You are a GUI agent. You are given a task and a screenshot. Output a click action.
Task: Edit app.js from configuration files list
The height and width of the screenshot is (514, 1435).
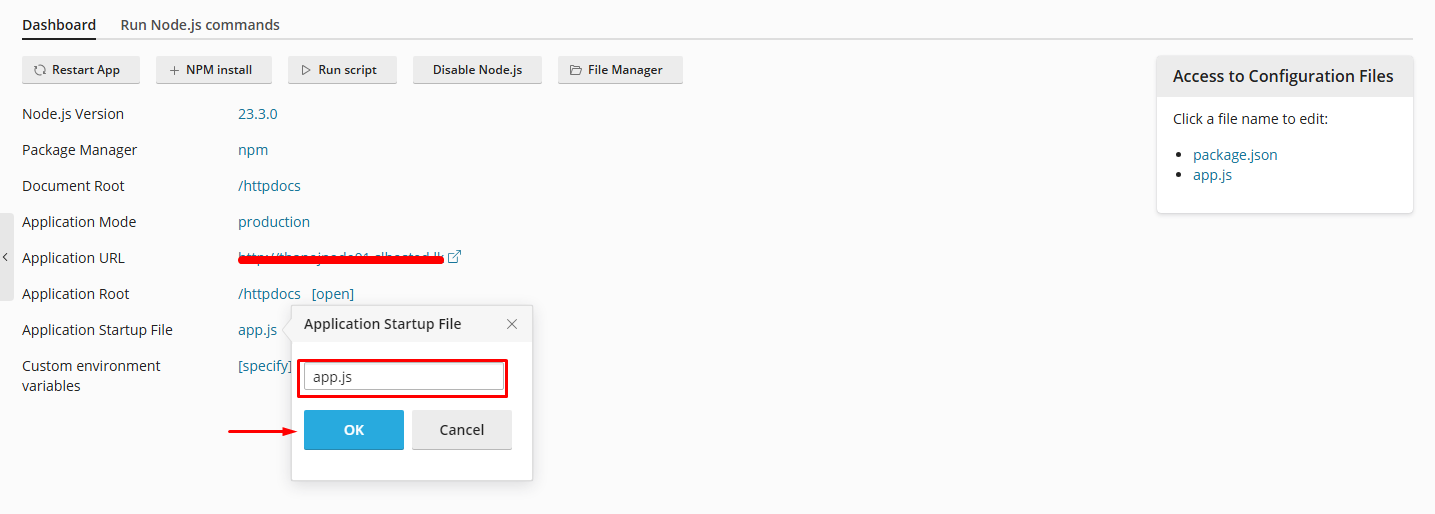tap(1212, 175)
